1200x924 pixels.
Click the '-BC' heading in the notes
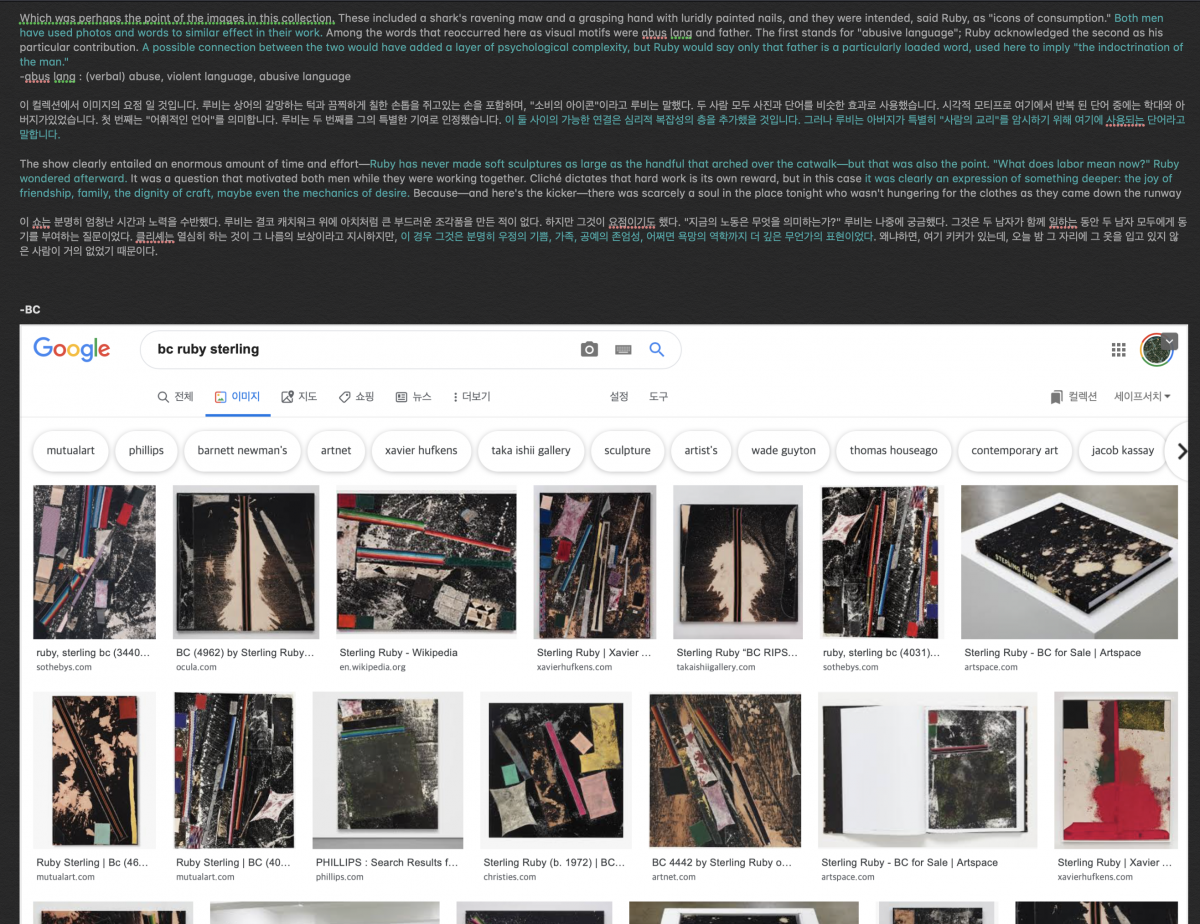pos(30,310)
